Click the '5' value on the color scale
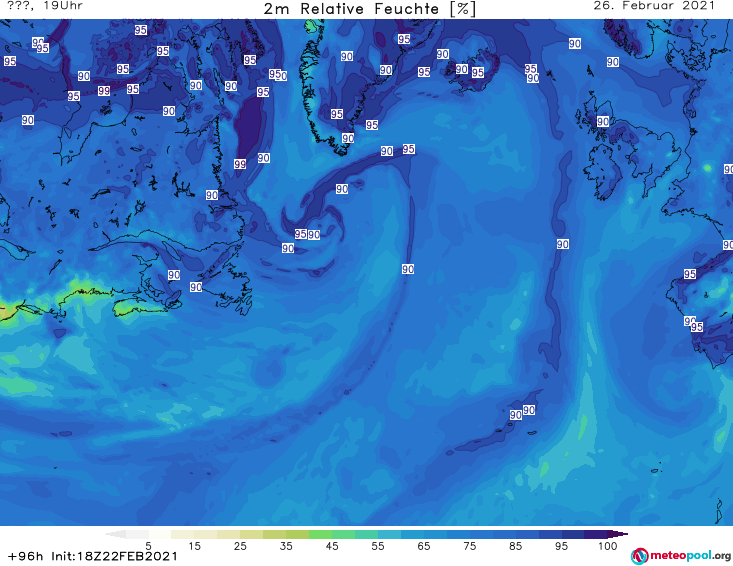Screen dimensions: 733x566 coord(148,546)
